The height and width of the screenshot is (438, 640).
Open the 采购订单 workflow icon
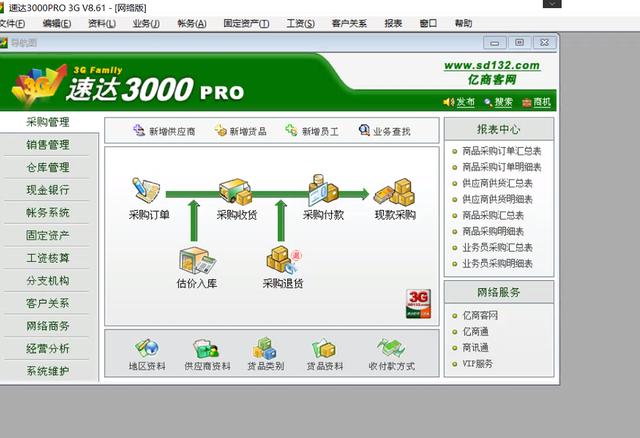point(148,191)
